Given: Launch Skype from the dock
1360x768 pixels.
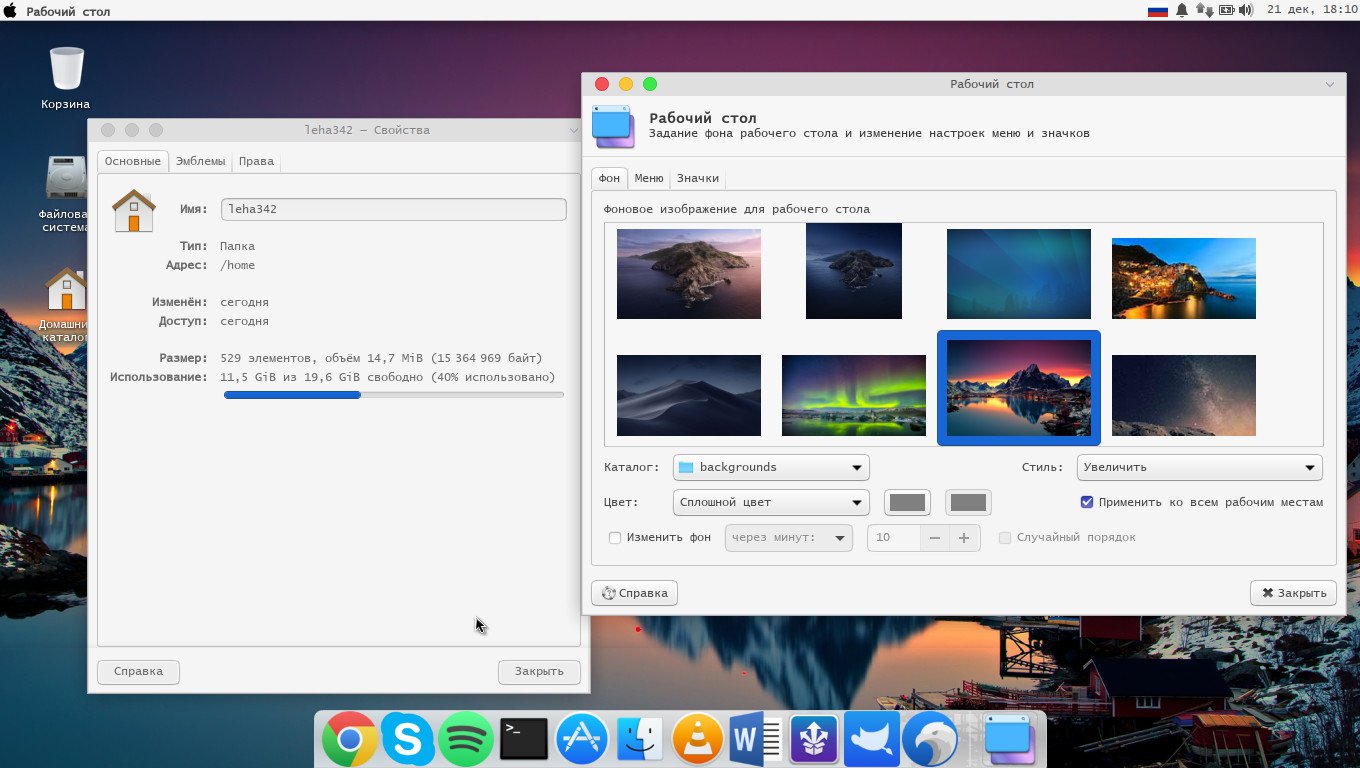Looking at the screenshot, I should (407, 740).
